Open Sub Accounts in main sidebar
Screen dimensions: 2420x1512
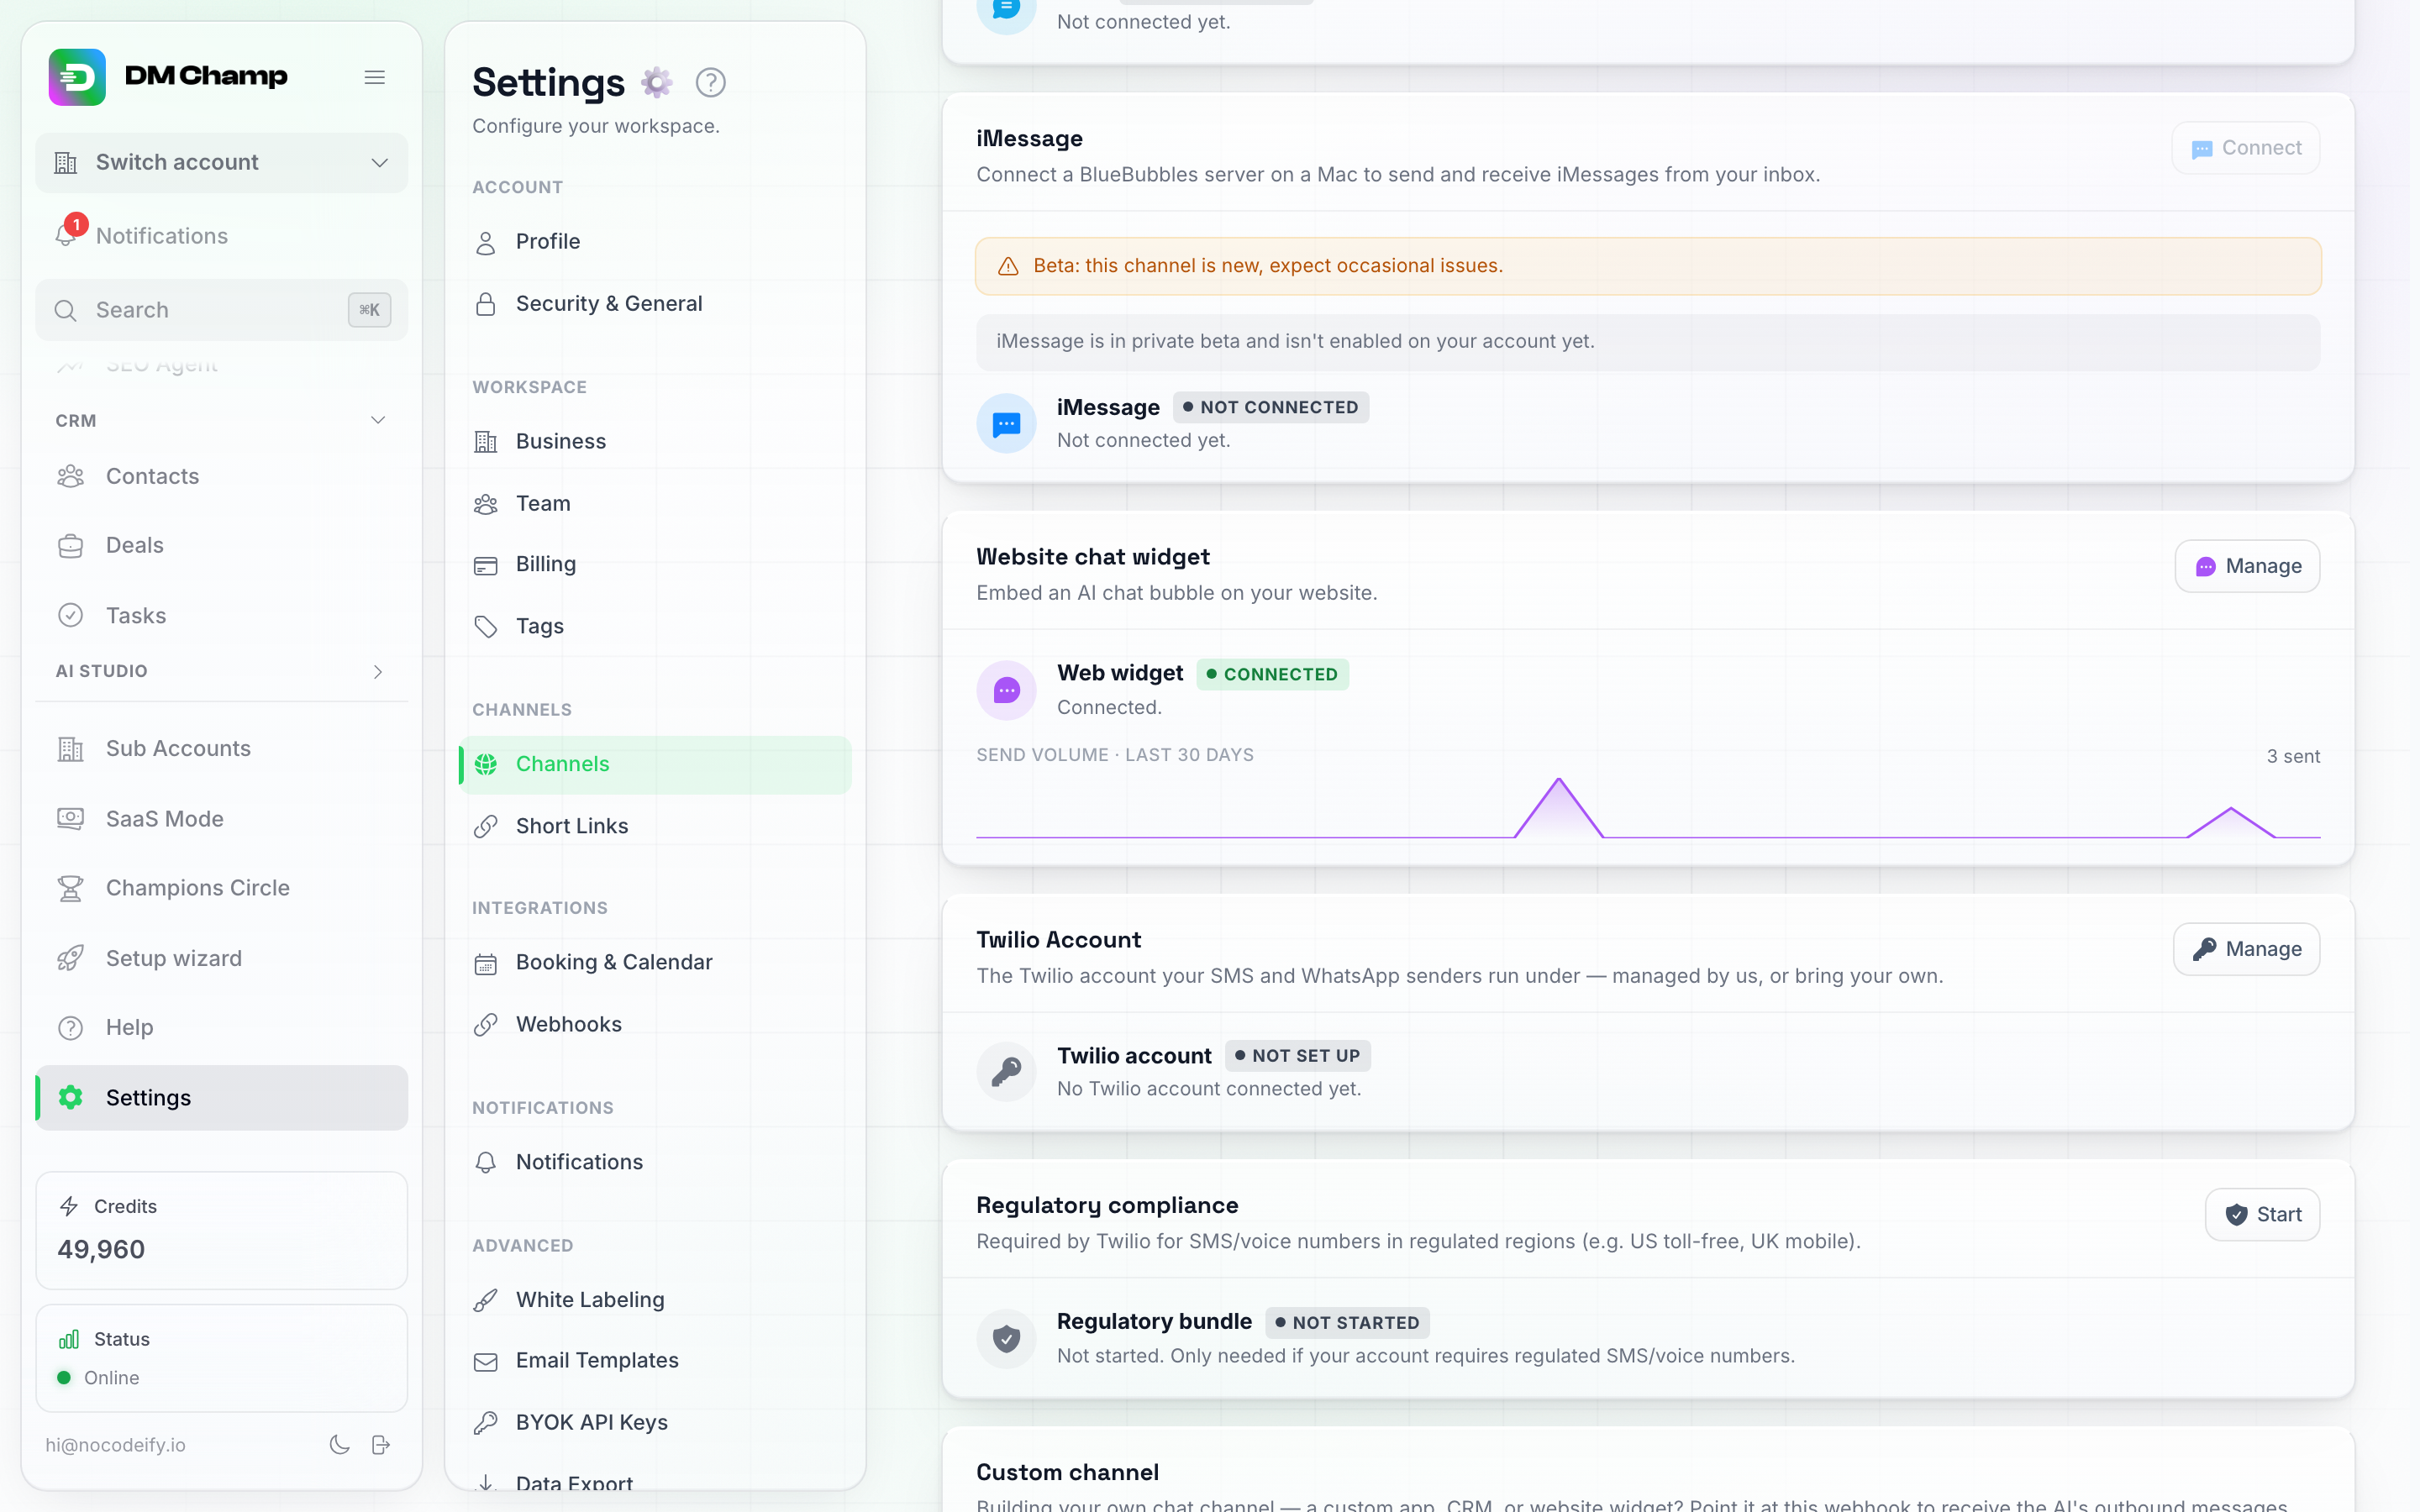222,748
